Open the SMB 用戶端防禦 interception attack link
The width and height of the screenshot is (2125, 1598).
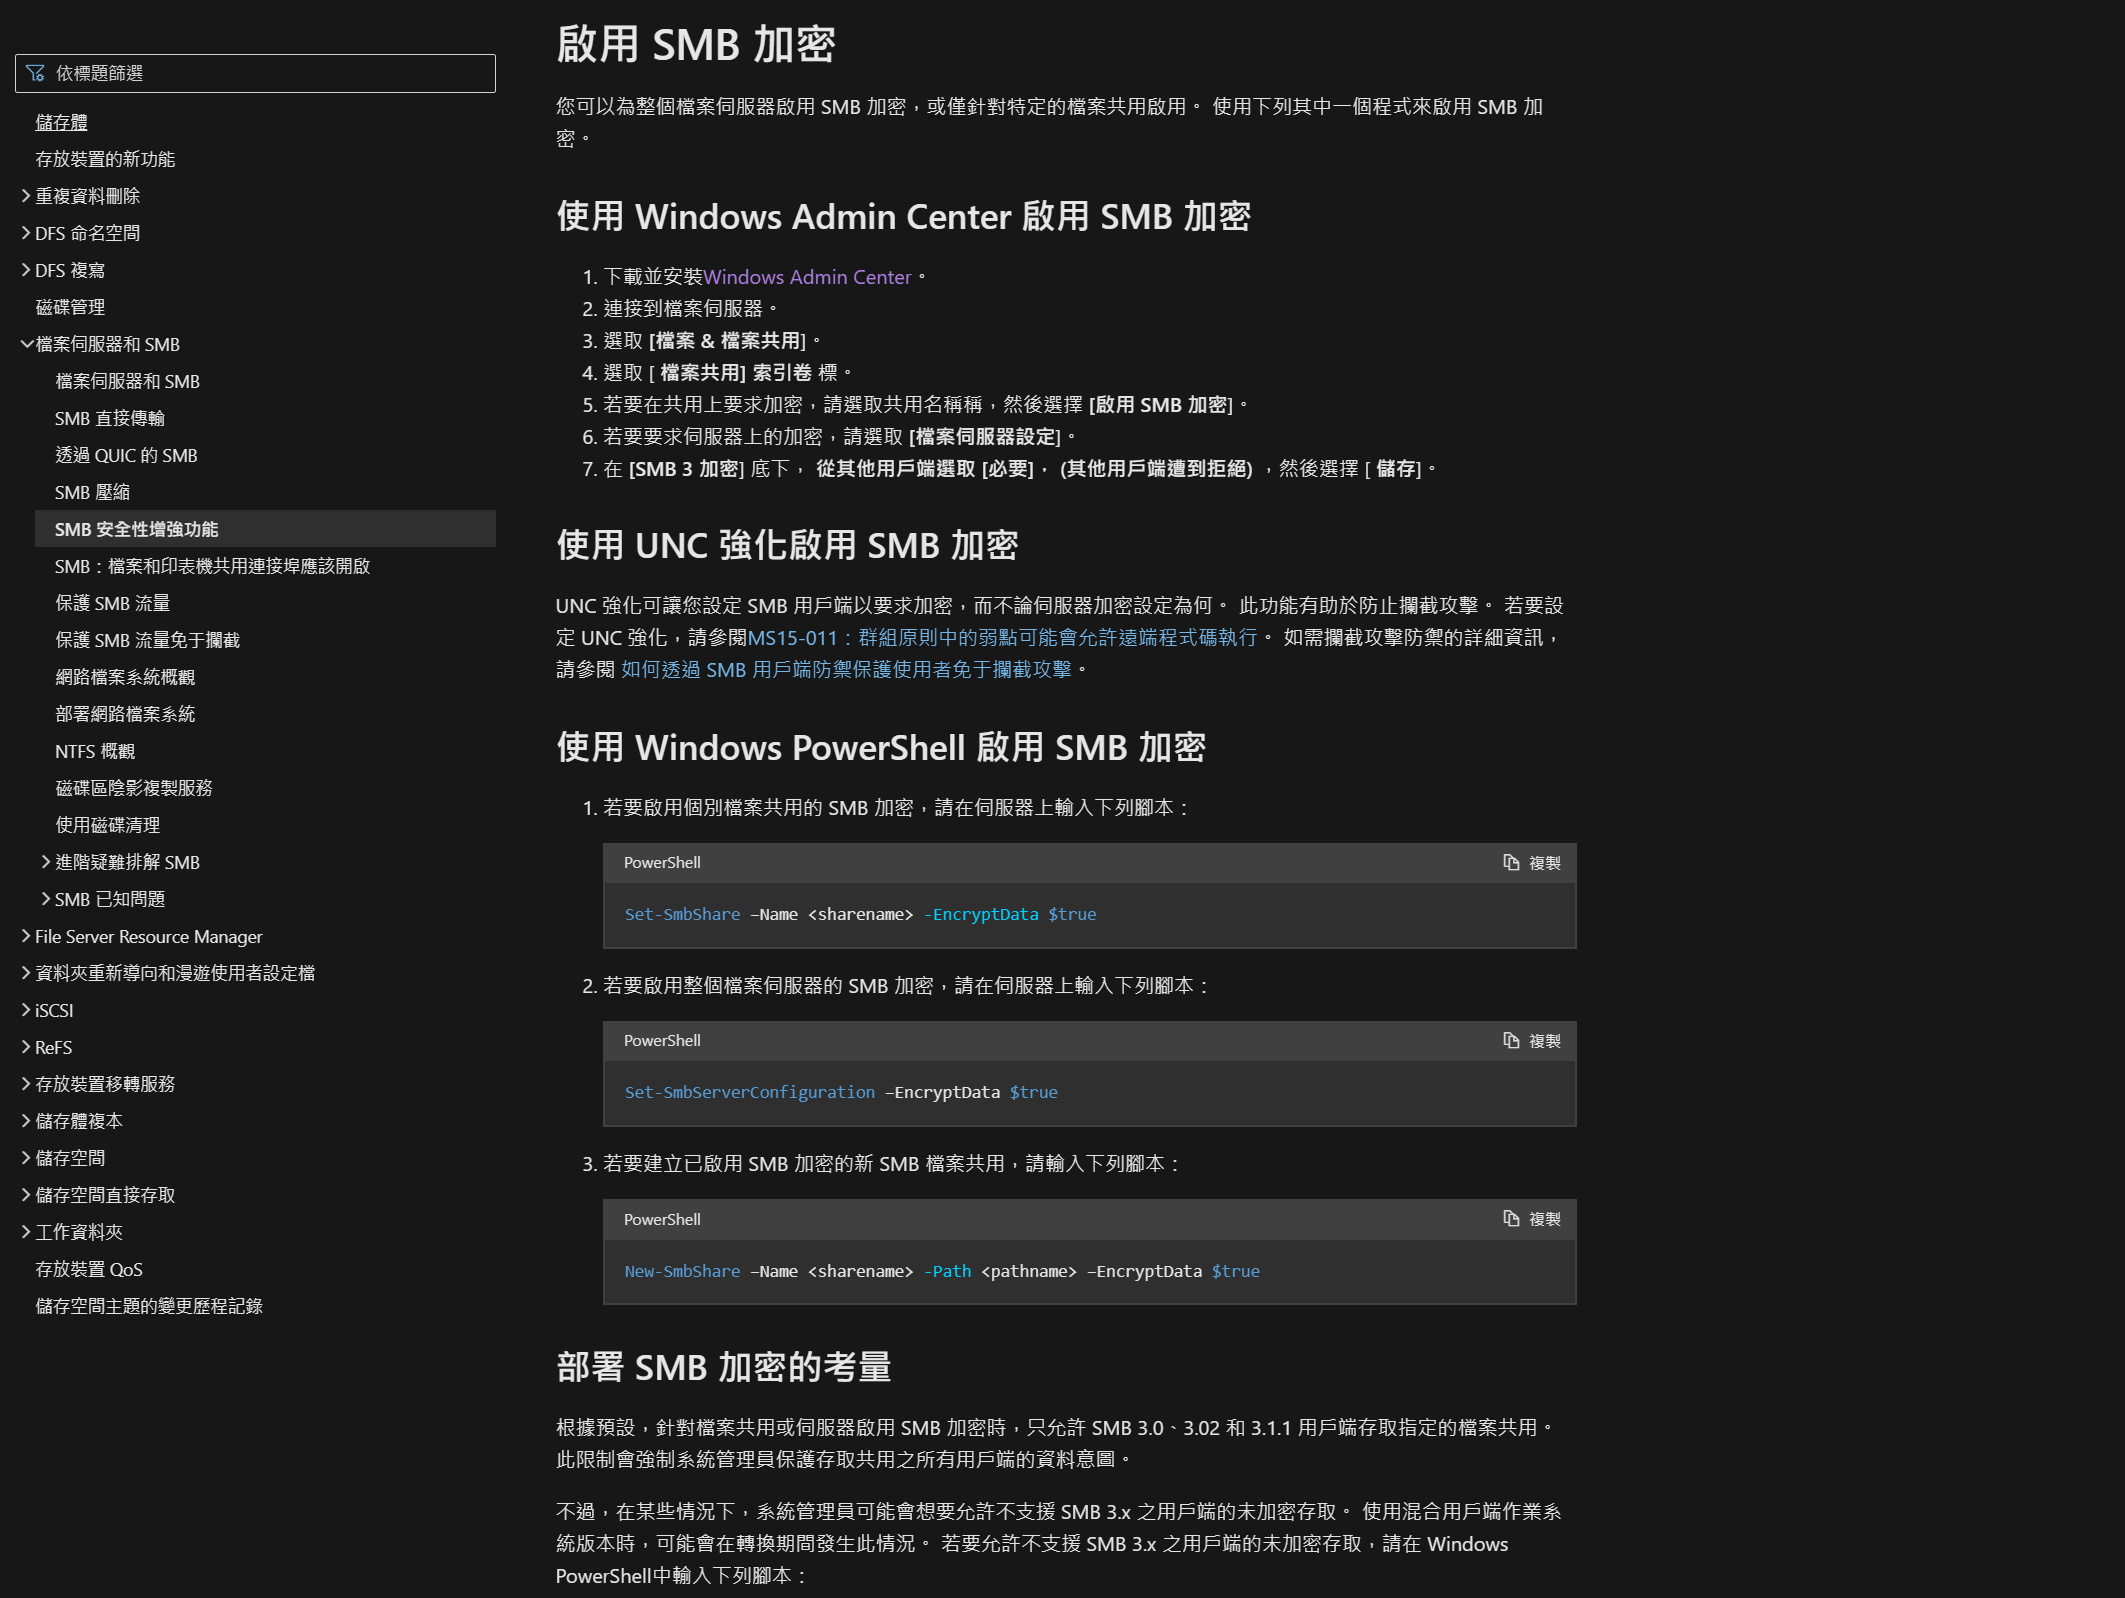tap(846, 669)
